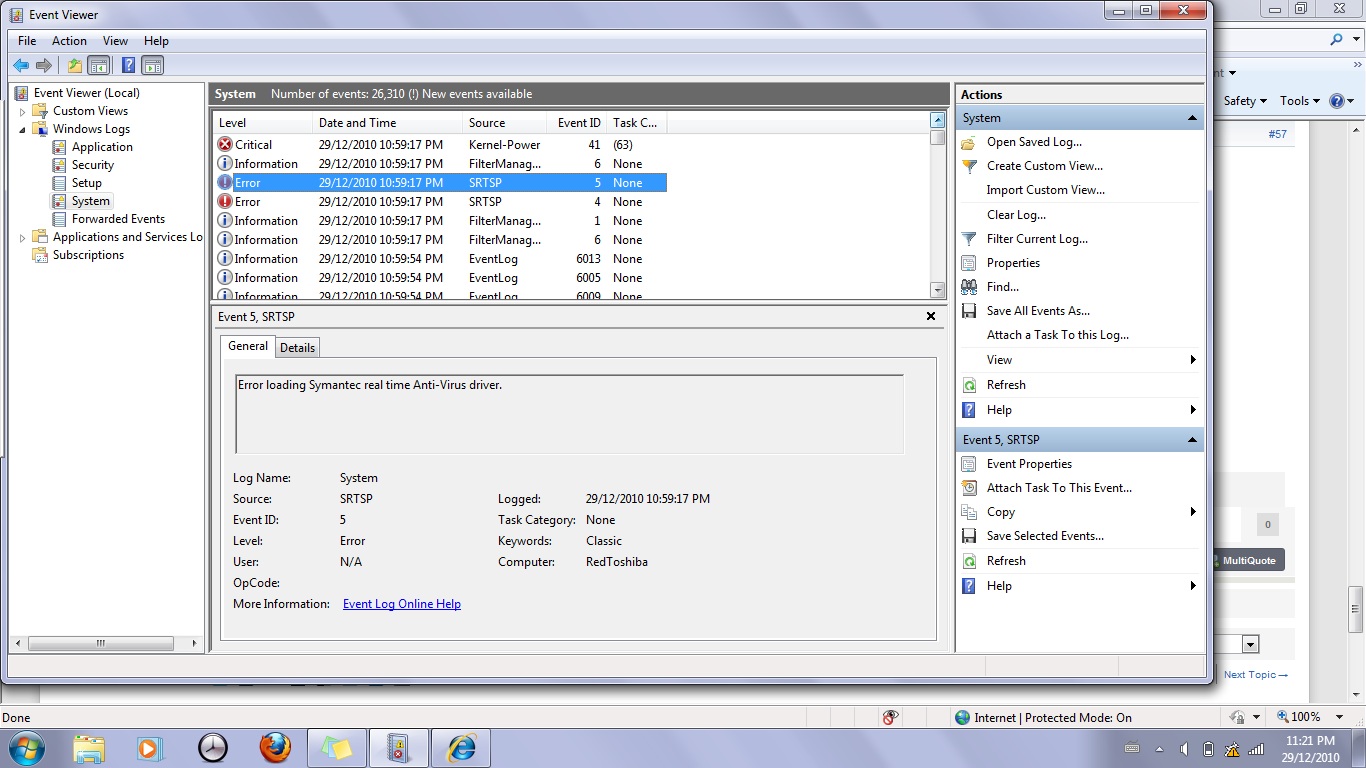This screenshot has width=1366, height=768.
Task: Click Filter Current Log action
Action: coord(1037,239)
